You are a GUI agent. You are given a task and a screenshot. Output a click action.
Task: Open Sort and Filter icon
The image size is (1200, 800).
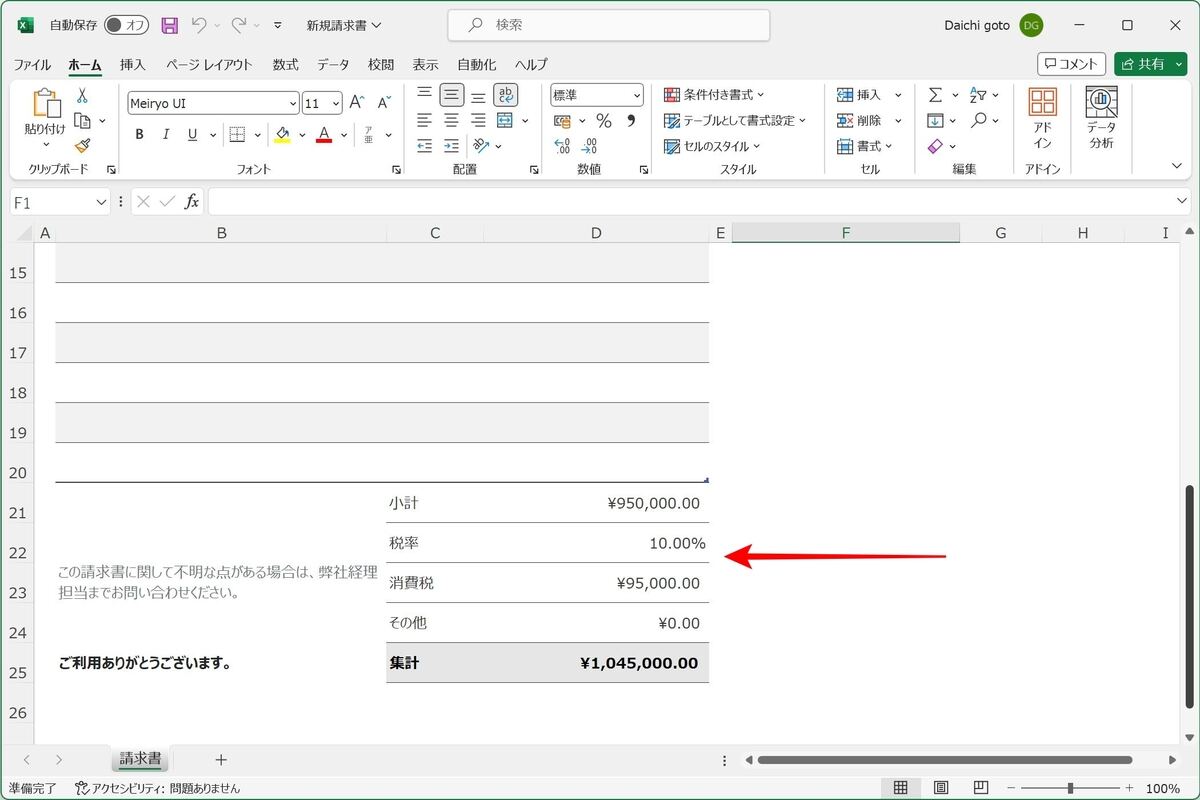tap(978, 95)
